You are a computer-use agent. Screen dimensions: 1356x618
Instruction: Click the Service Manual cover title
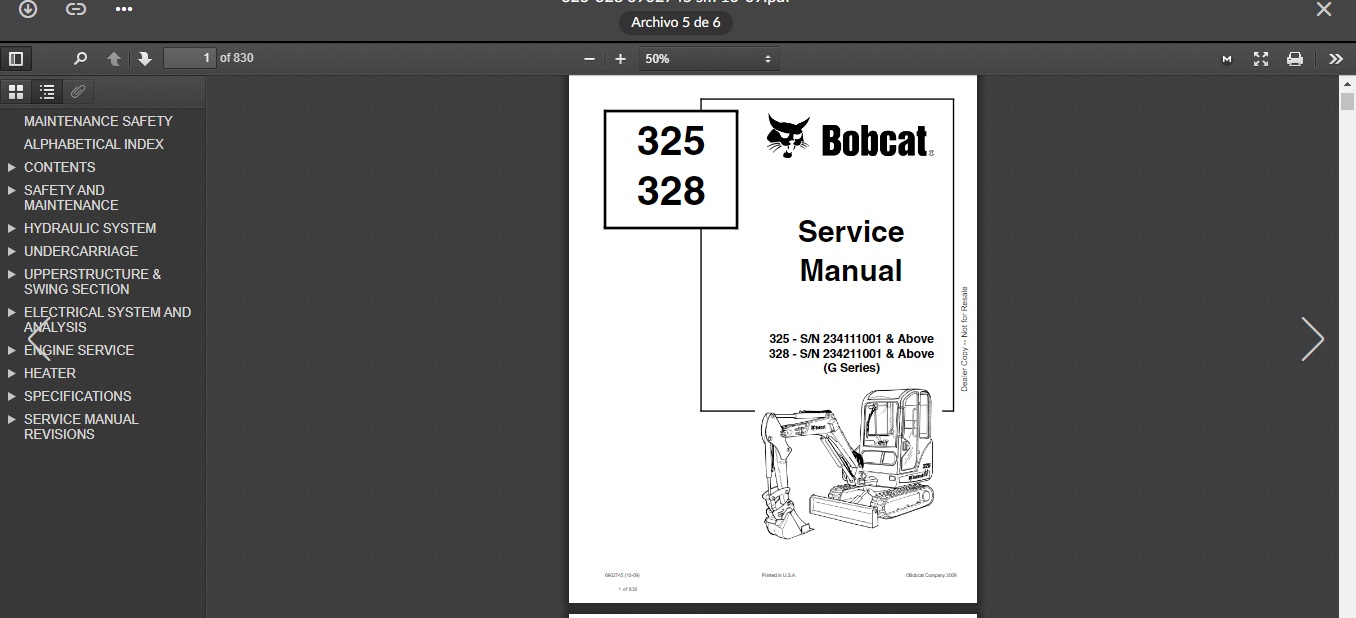tap(851, 251)
